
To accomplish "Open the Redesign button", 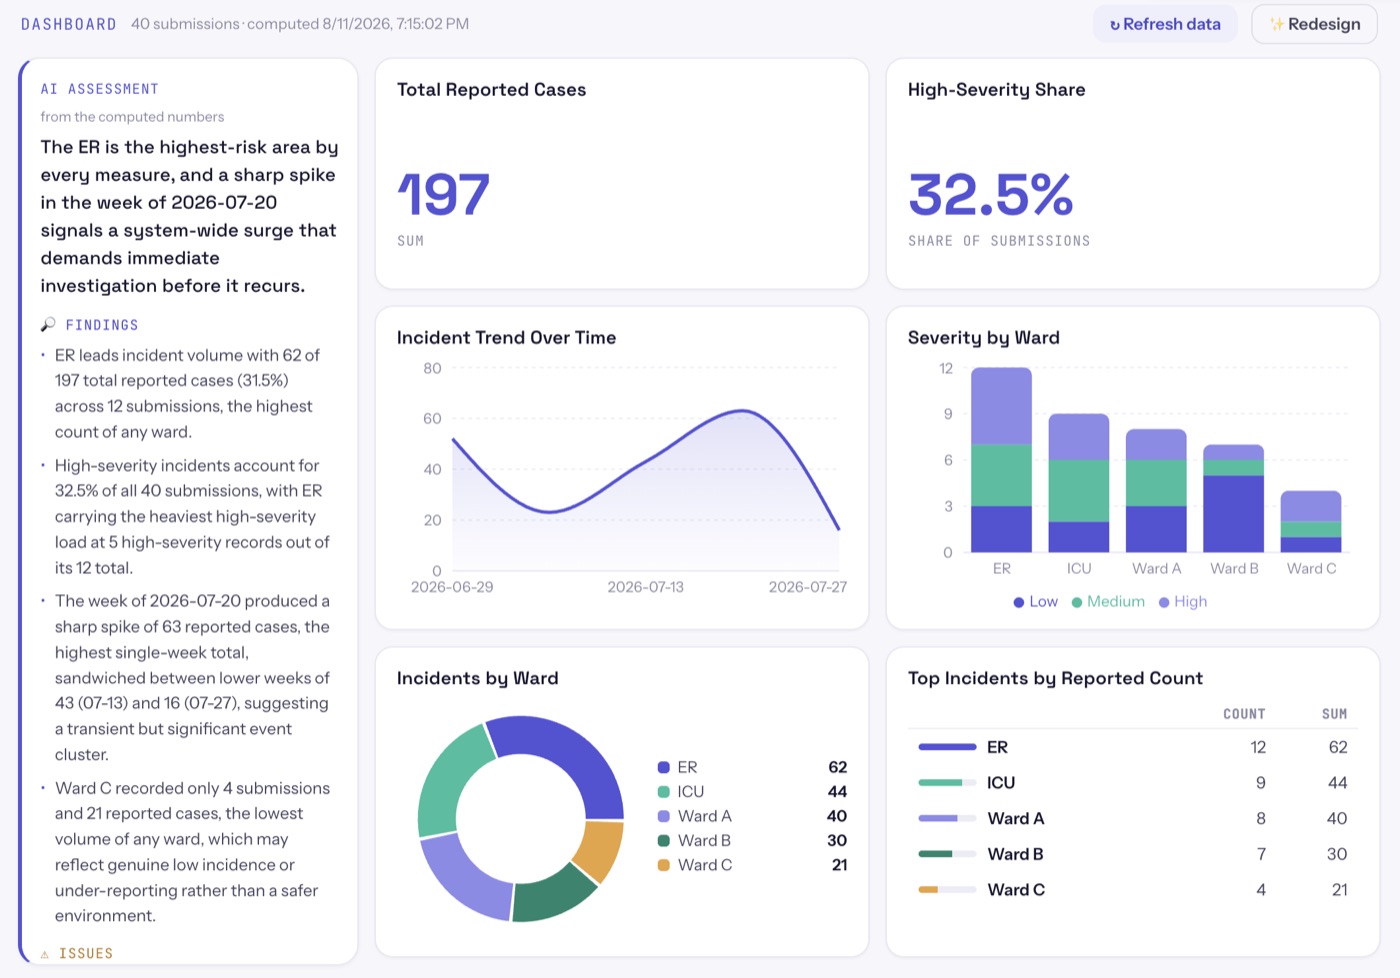I will [1314, 24].
